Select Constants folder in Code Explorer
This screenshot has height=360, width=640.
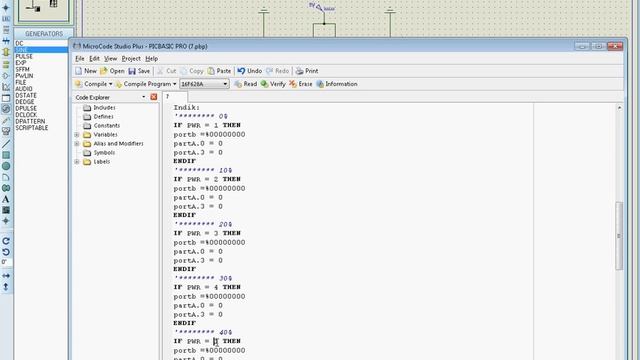pos(102,126)
